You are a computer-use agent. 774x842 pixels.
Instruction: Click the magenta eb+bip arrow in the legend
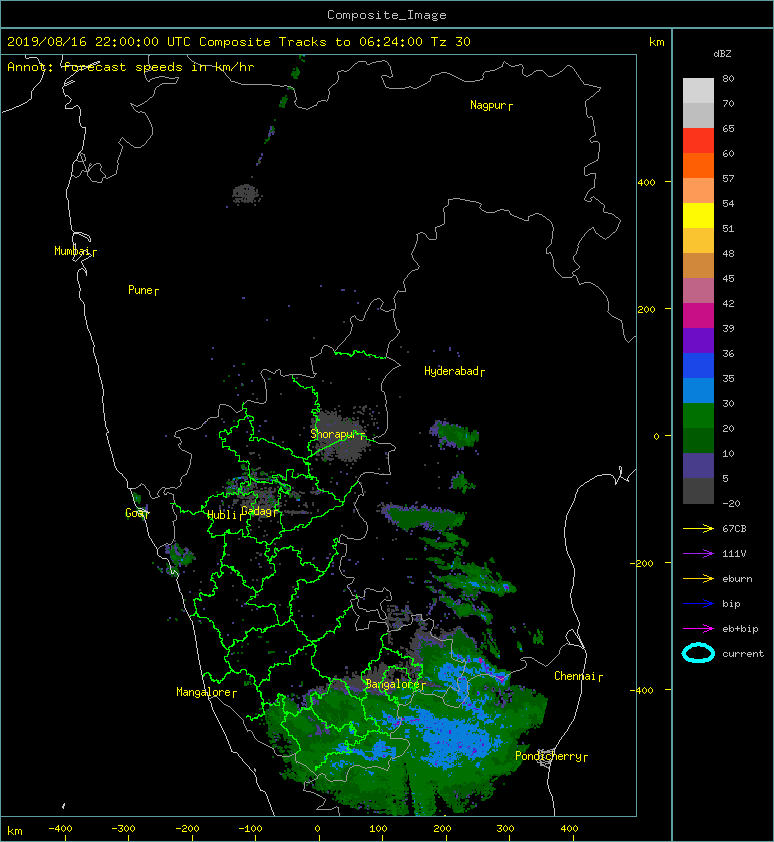(x=698, y=628)
